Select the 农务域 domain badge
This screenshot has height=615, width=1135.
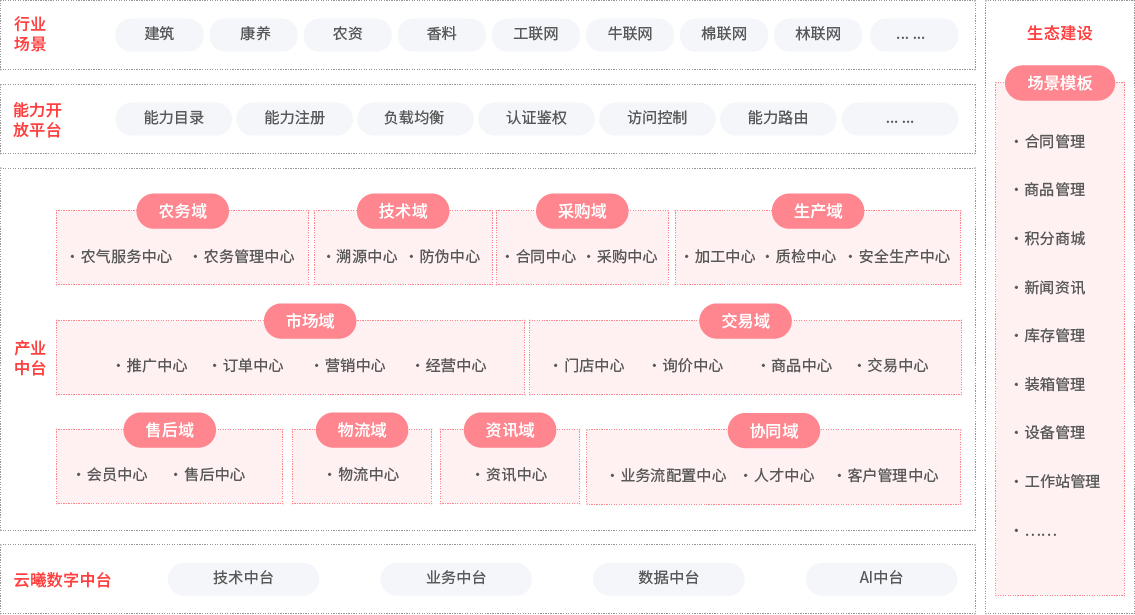tap(182, 211)
